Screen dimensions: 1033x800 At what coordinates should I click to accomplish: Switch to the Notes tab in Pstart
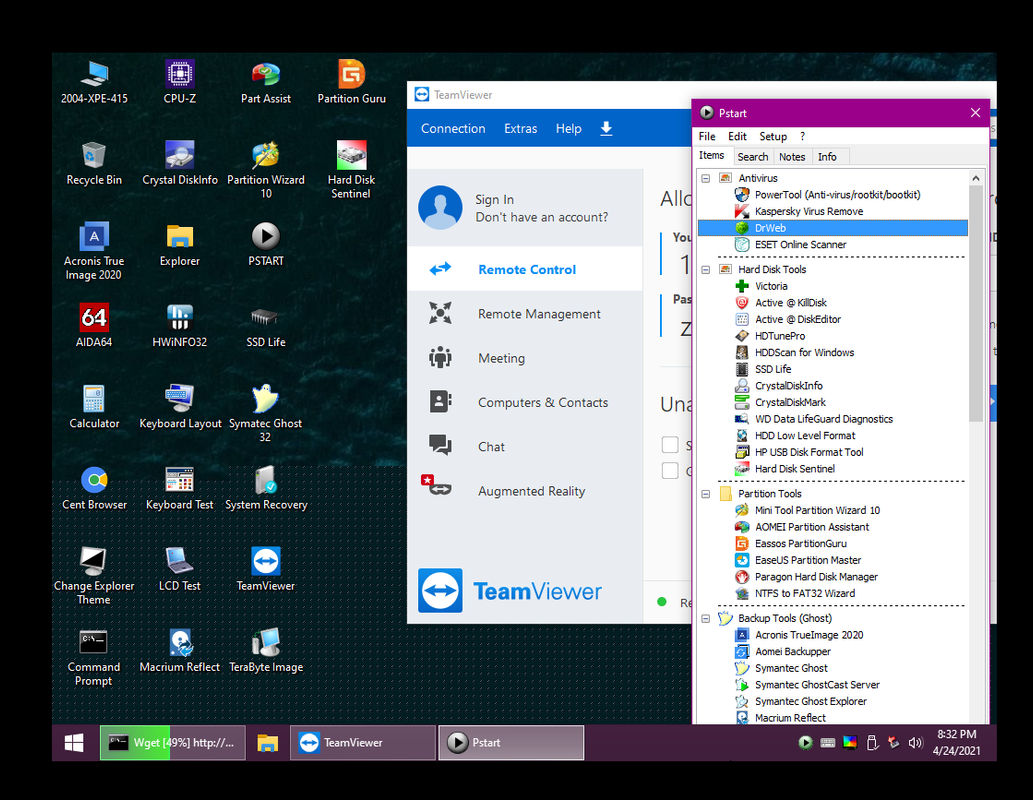pyautogui.click(x=792, y=157)
